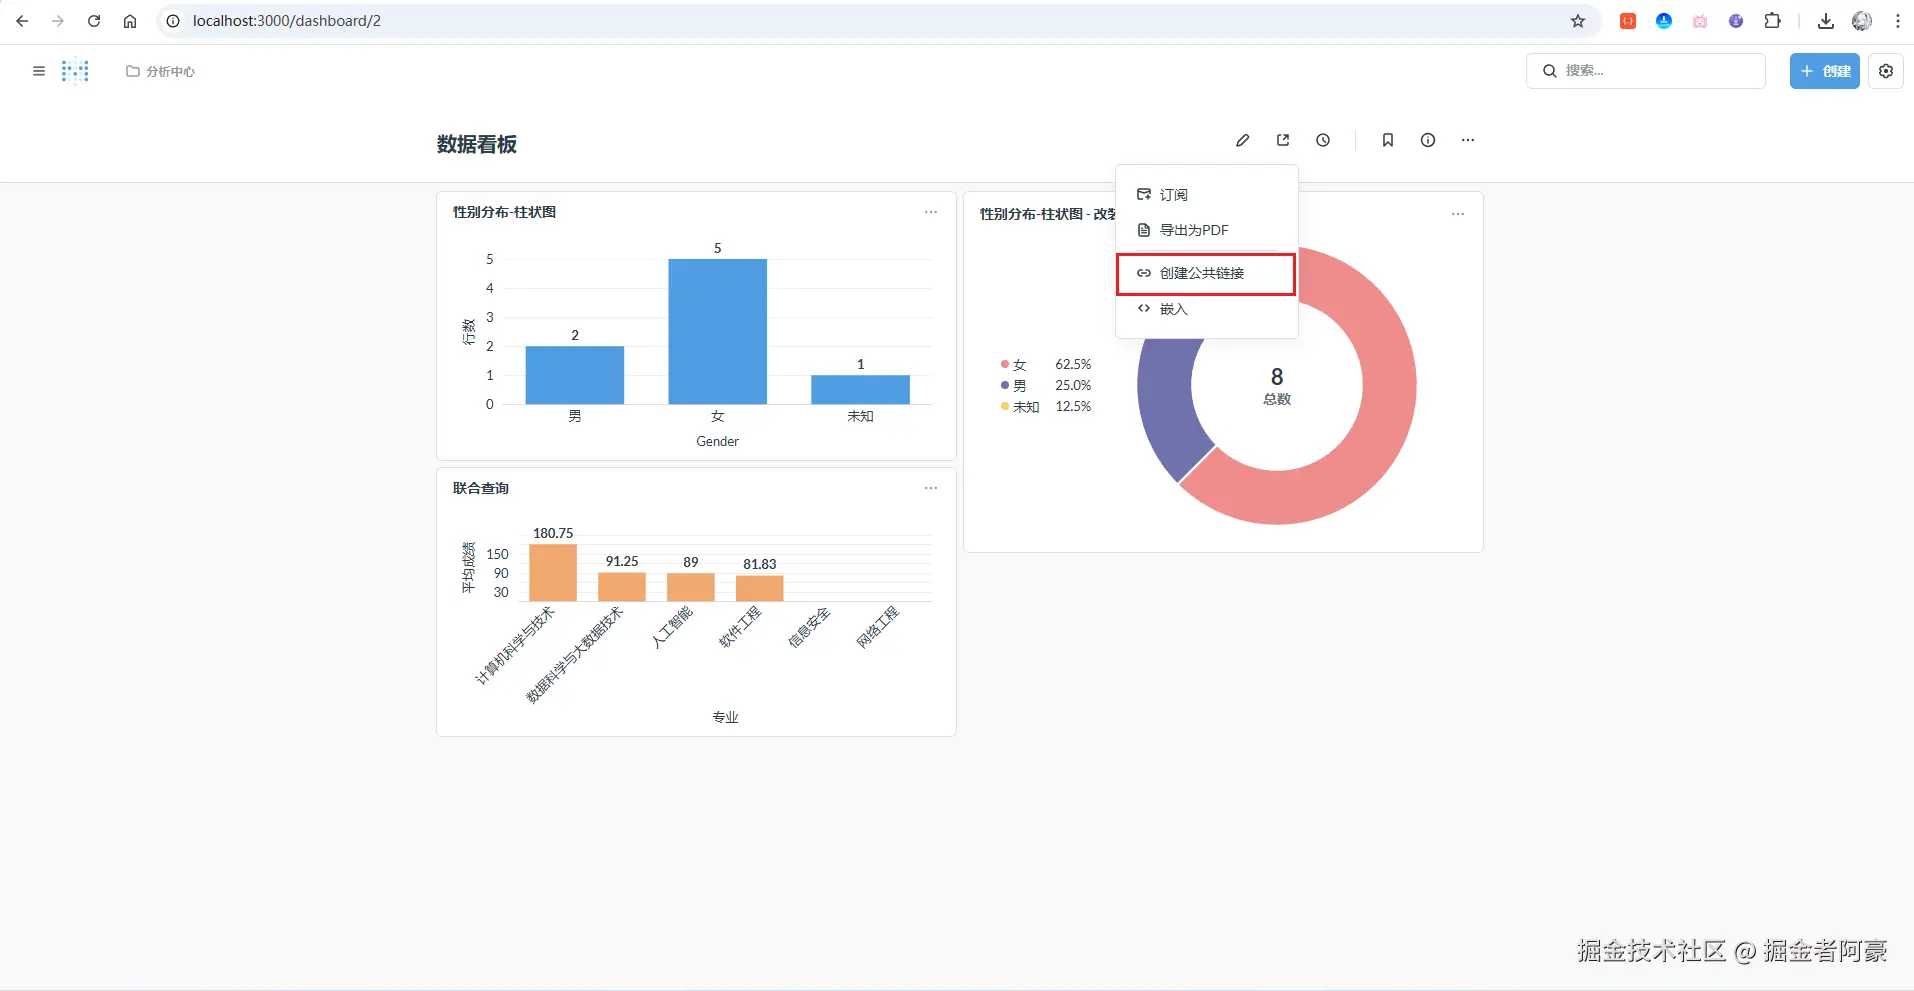Click the browser forward arrow
Screen dimensions: 1914x991
(58, 21)
